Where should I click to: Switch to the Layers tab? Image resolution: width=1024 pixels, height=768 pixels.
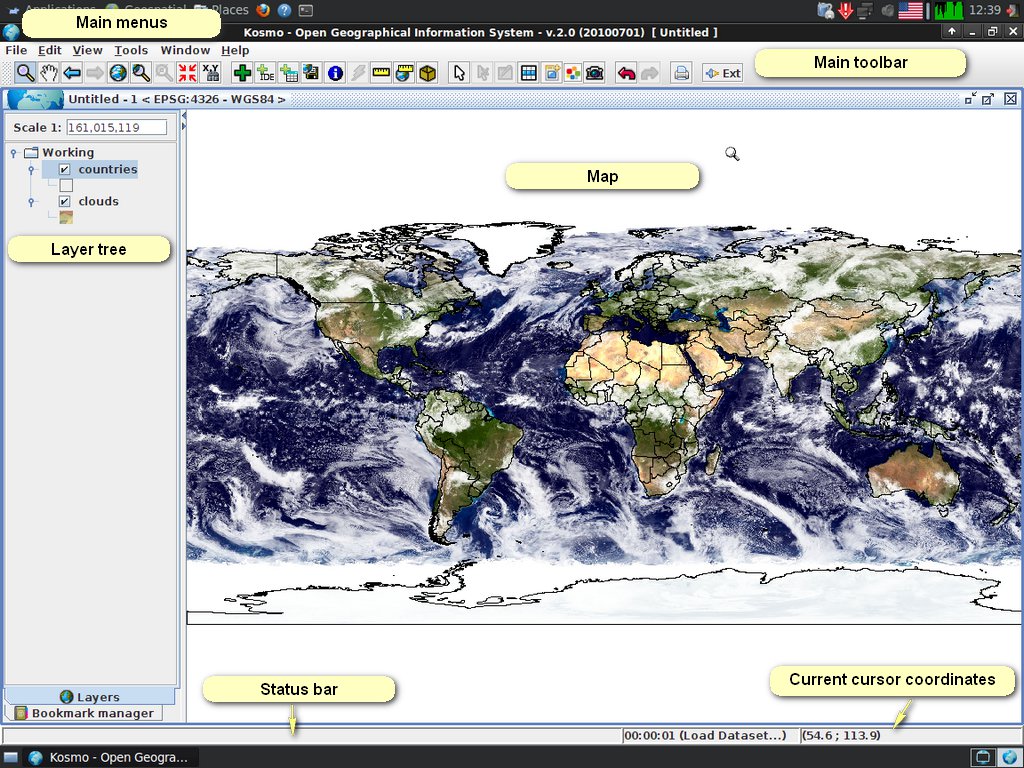click(89, 697)
